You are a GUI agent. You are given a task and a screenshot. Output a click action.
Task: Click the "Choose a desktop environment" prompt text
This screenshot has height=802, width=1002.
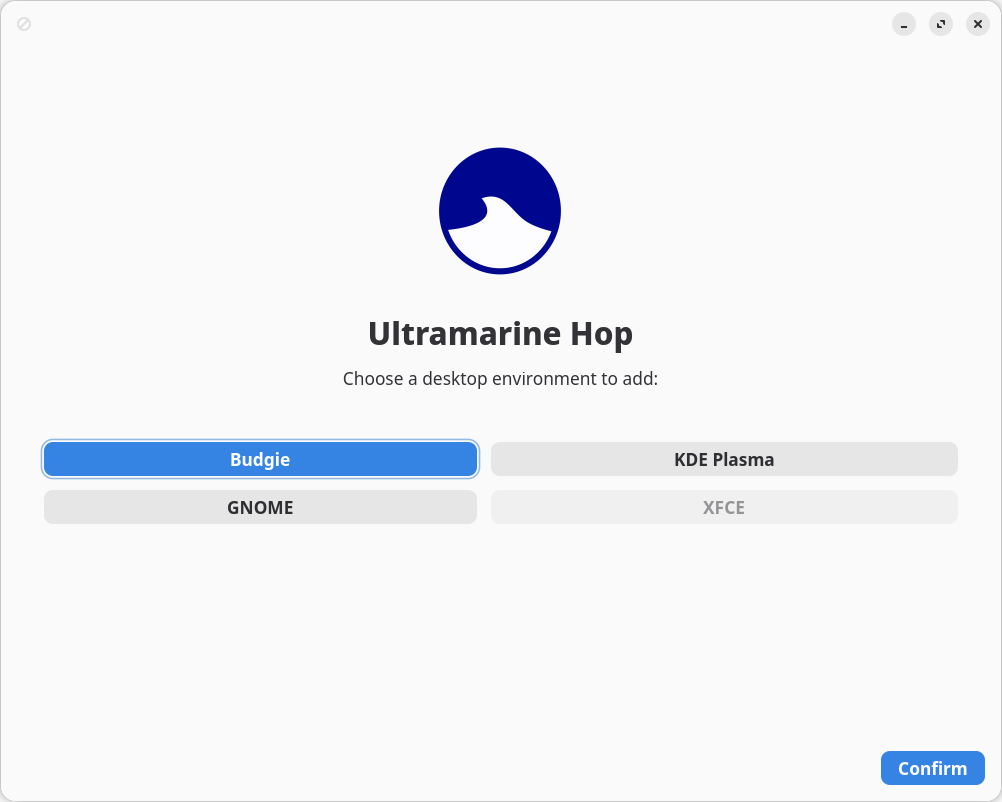pos(500,379)
